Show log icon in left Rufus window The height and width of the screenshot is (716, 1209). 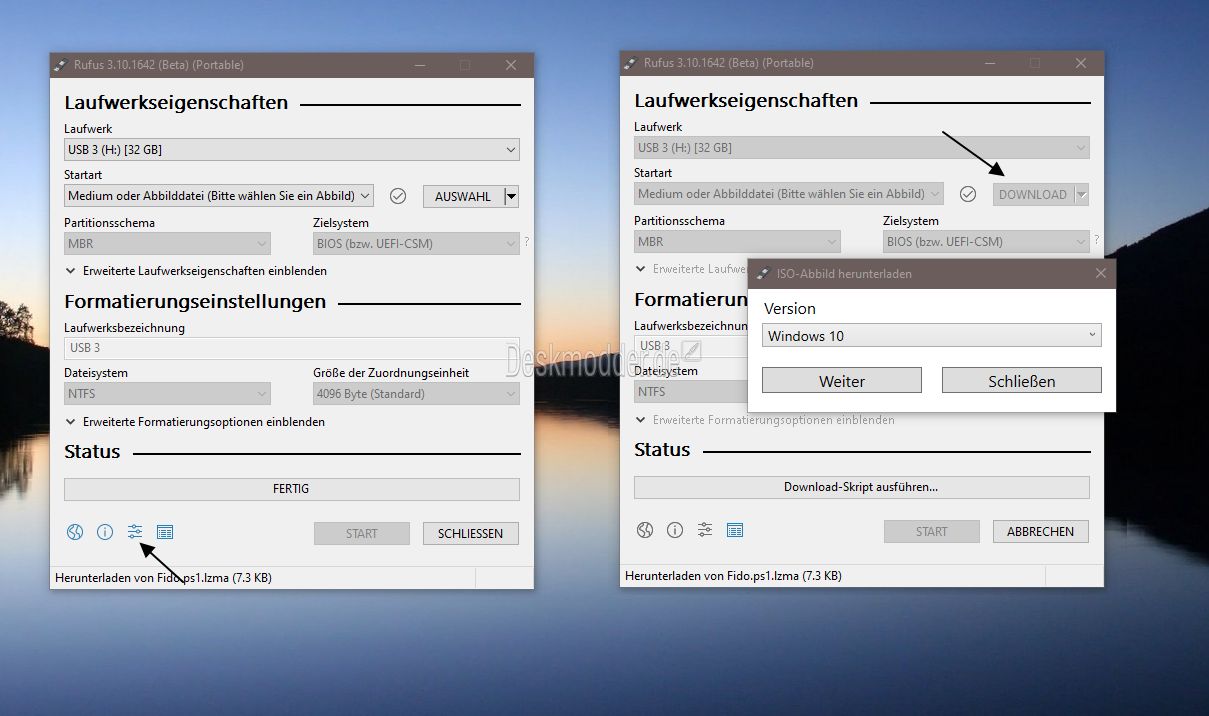tap(165, 532)
